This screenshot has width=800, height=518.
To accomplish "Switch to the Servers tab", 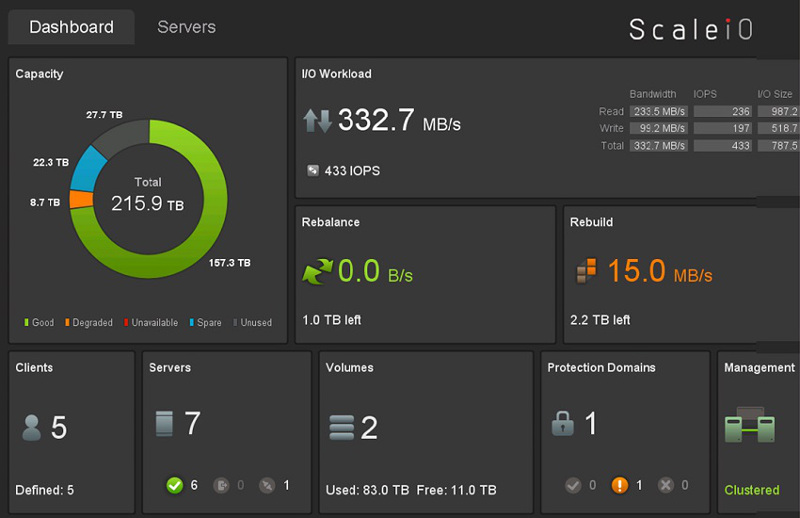I will coord(186,27).
